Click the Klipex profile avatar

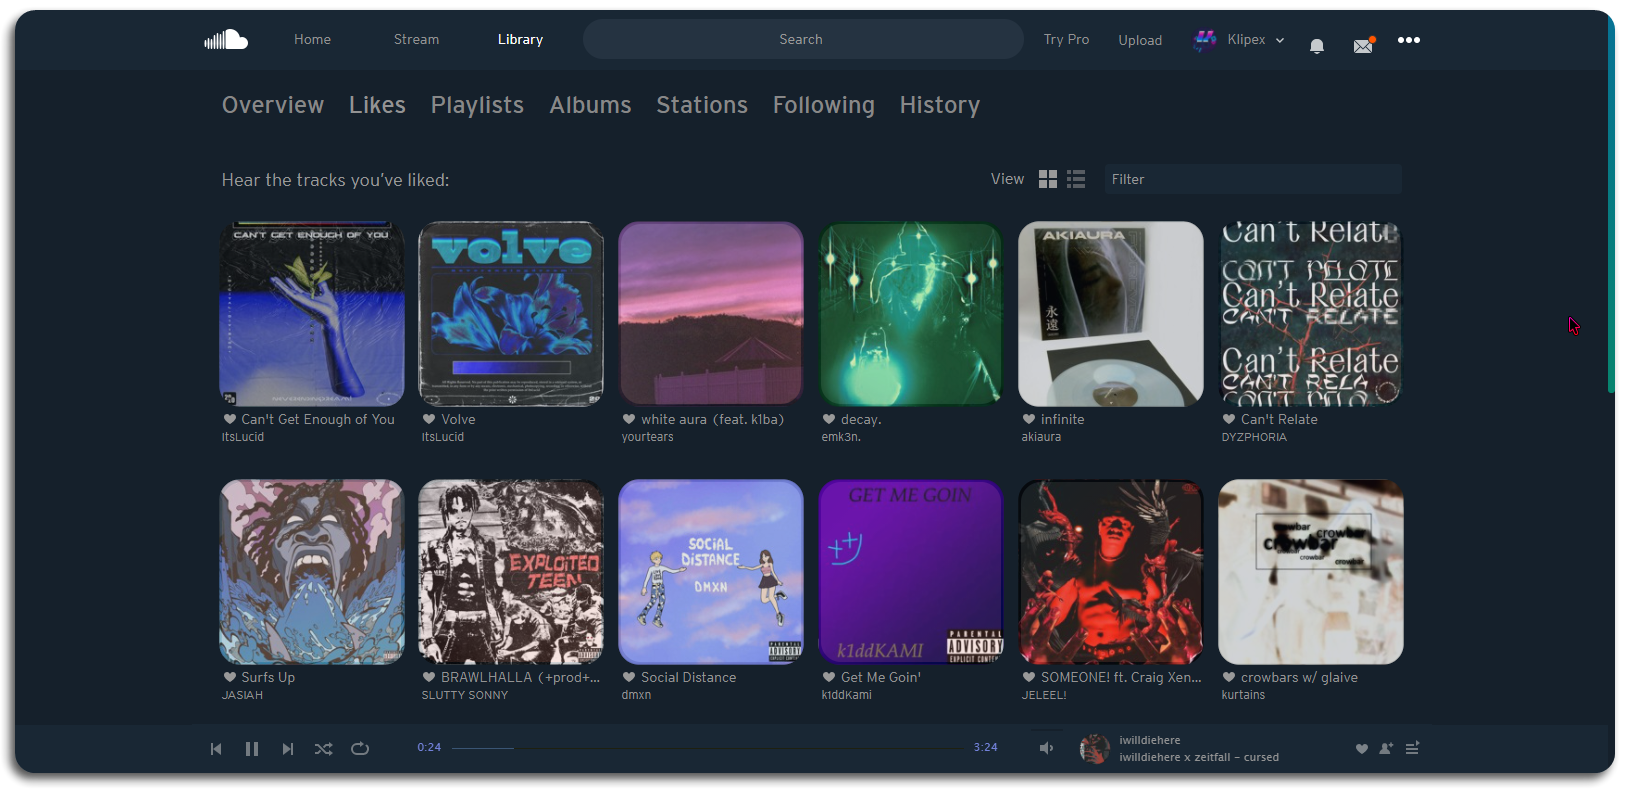[1204, 40]
